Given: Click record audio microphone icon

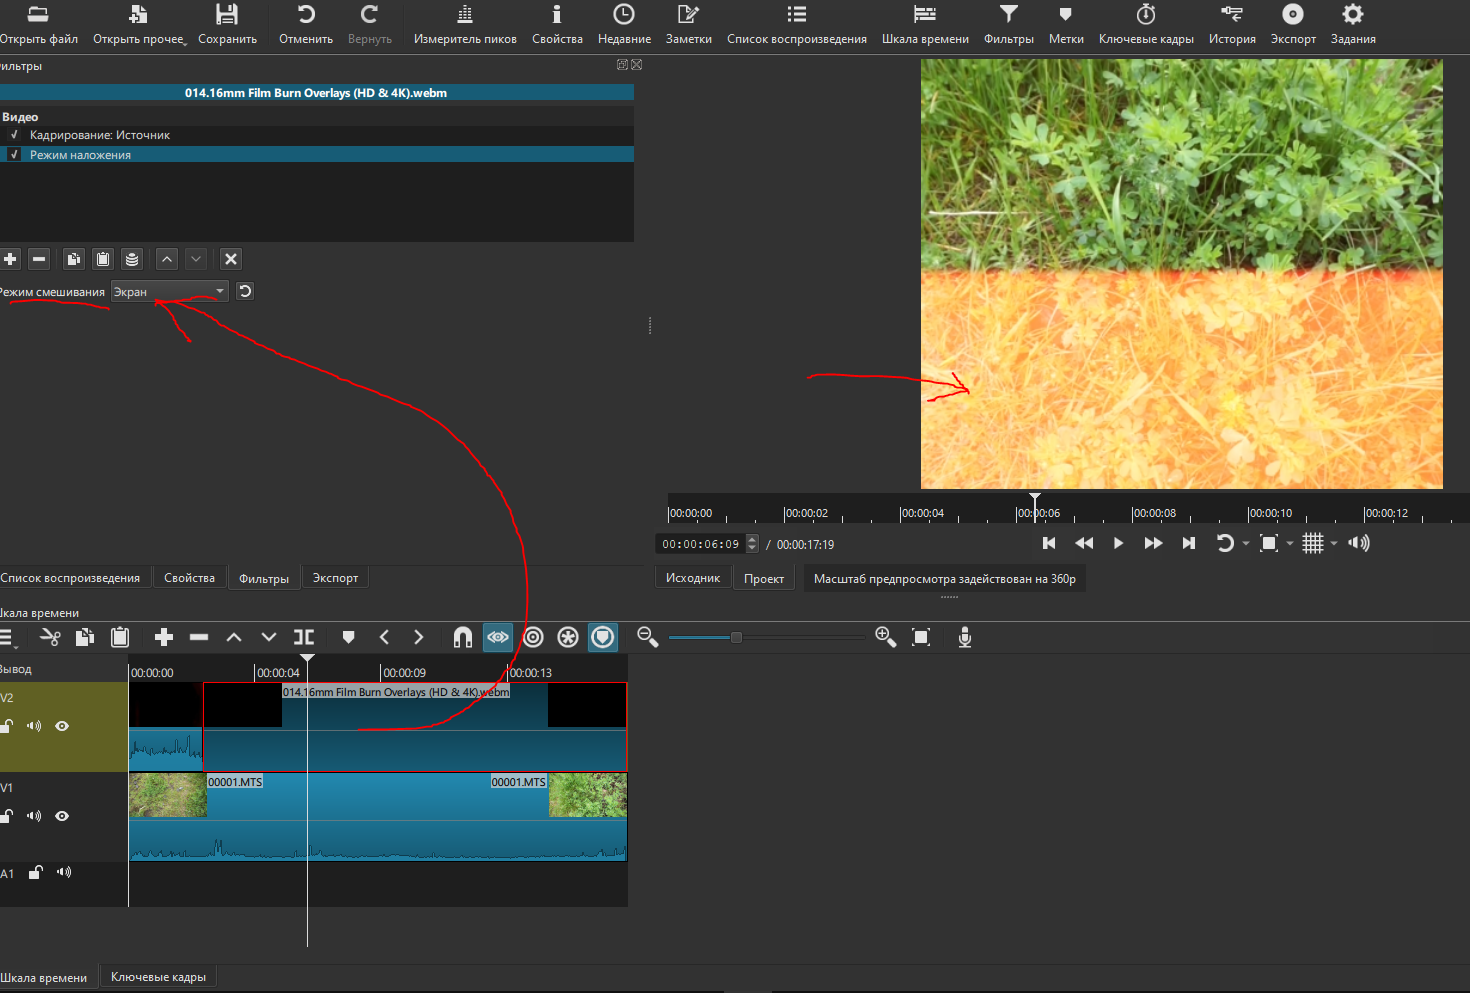Looking at the screenshot, I should coord(964,637).
